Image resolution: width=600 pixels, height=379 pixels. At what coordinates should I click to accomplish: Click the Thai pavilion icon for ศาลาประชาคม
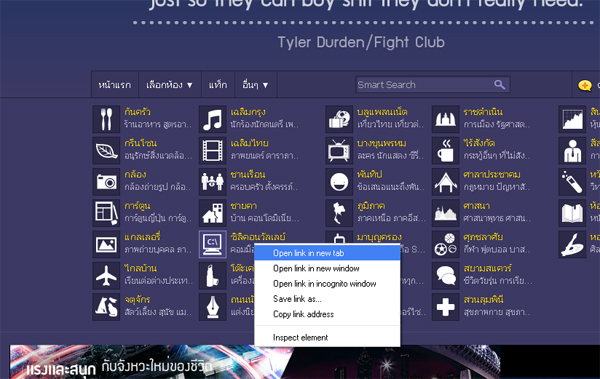tap(445, 182)
